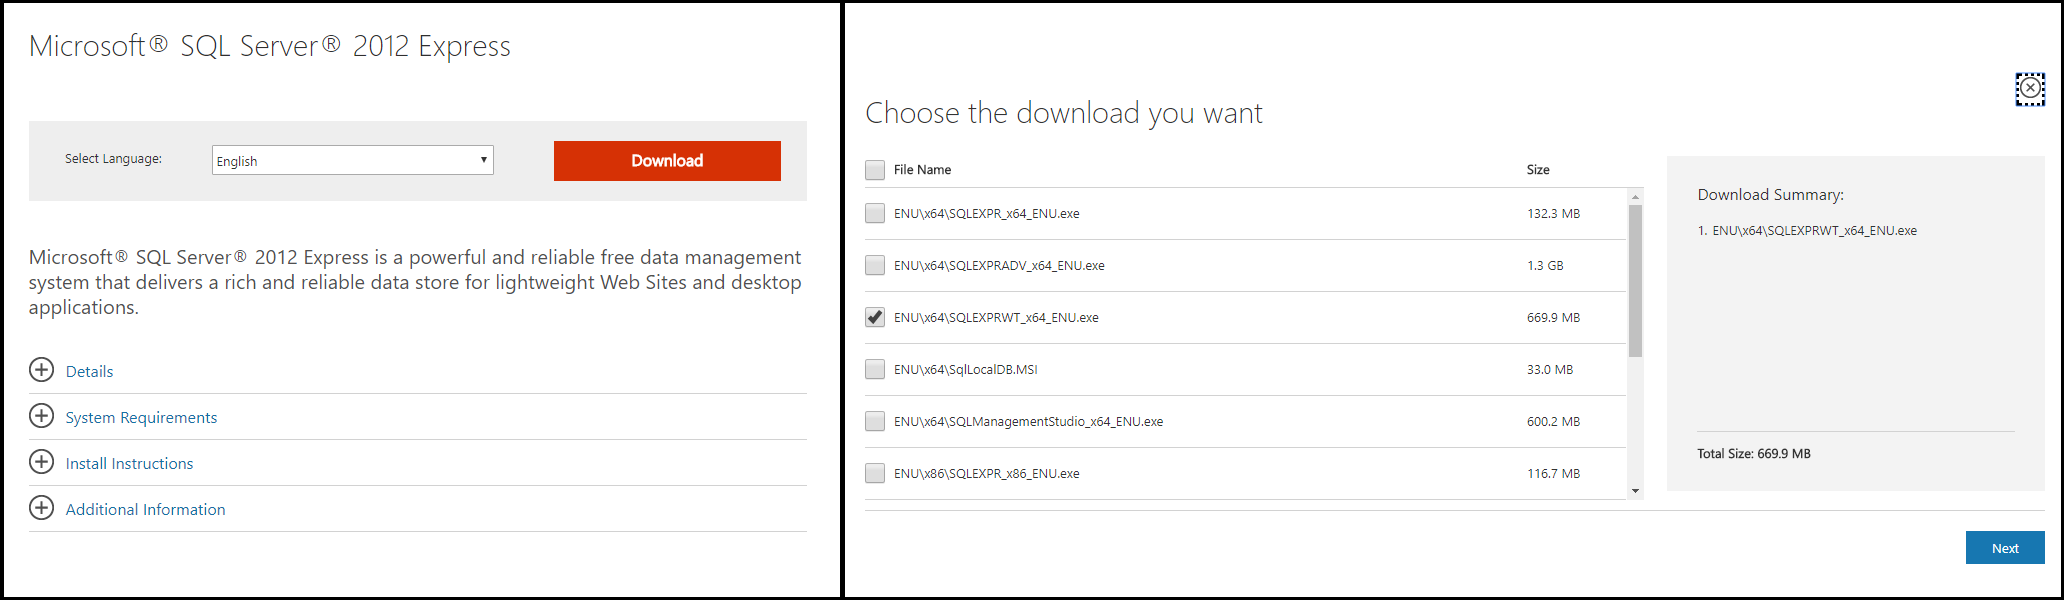Select the SQLManagementStudio_x64_ENU.exe checkbox

coord(875,421)
